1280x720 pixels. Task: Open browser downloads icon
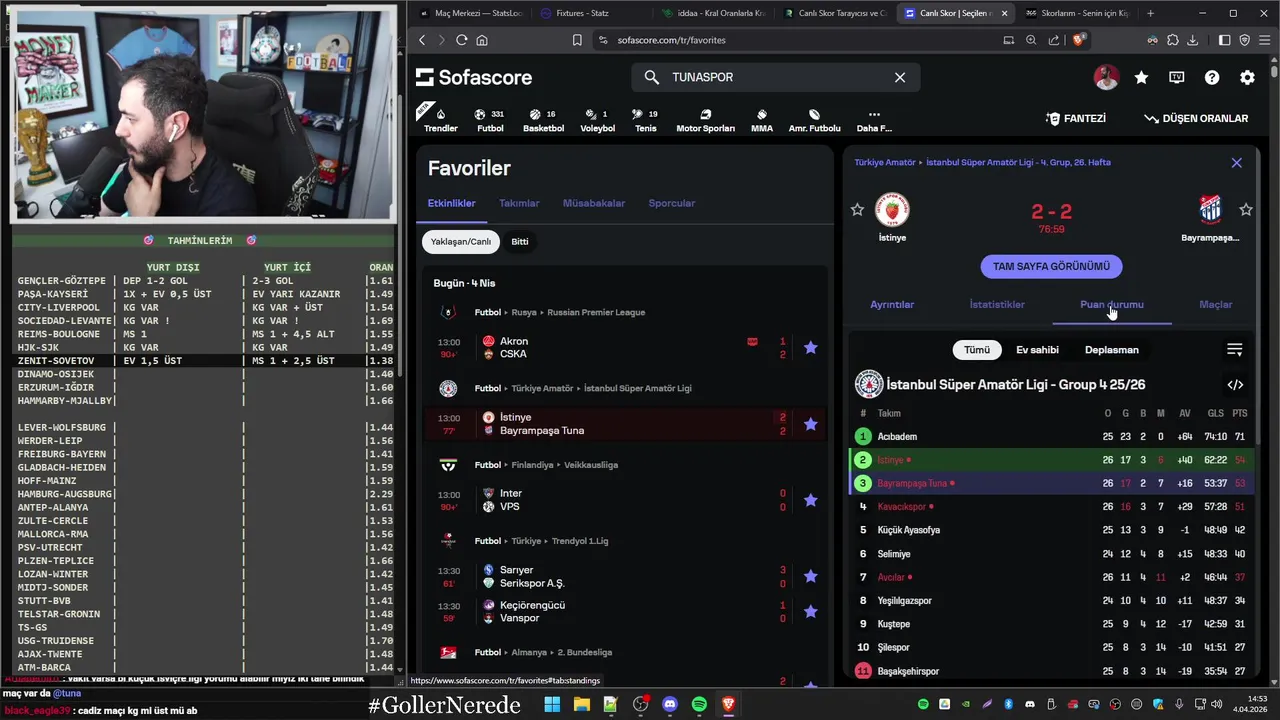pyautogui.click(x=1192, y=40)
